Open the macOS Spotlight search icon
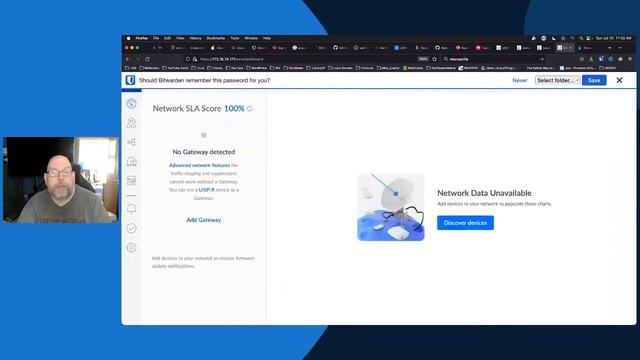Viewport: 640px width, 360px height. click(x=581, y=38)
